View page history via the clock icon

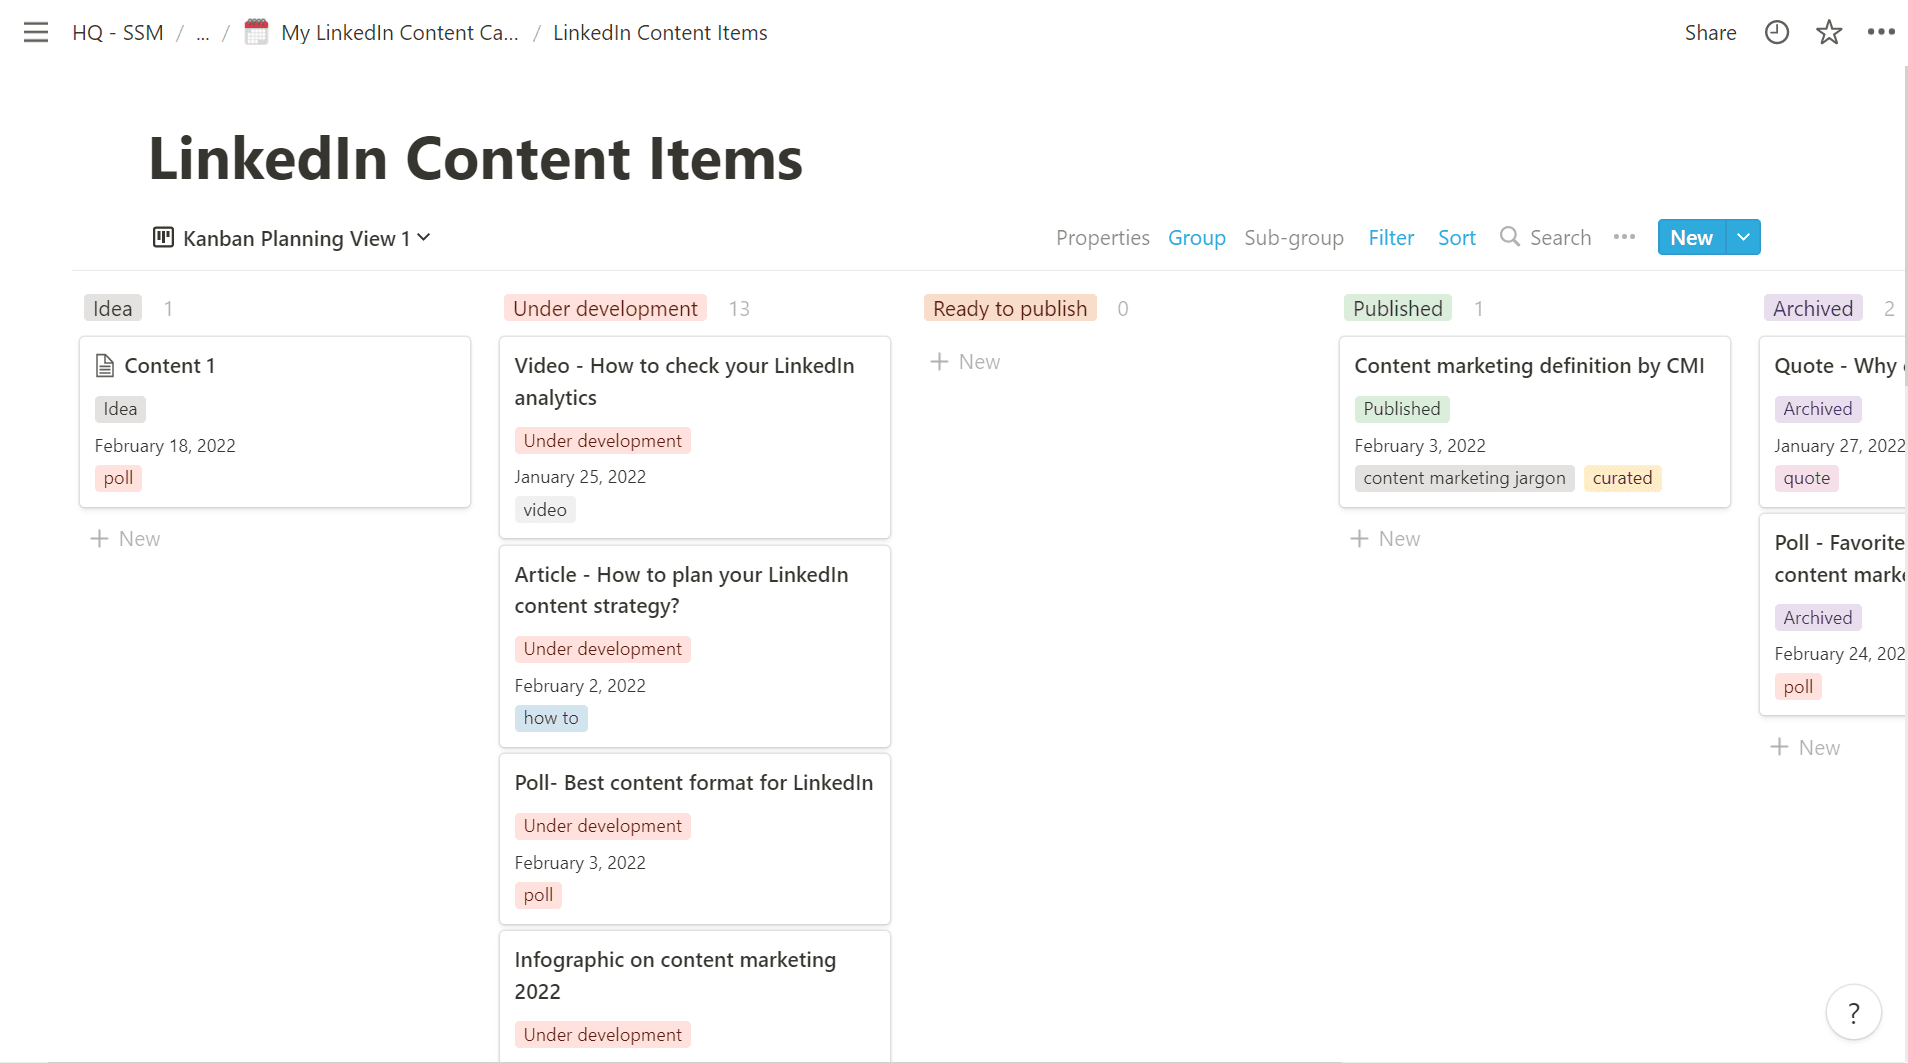click(x=1777, y=32)
